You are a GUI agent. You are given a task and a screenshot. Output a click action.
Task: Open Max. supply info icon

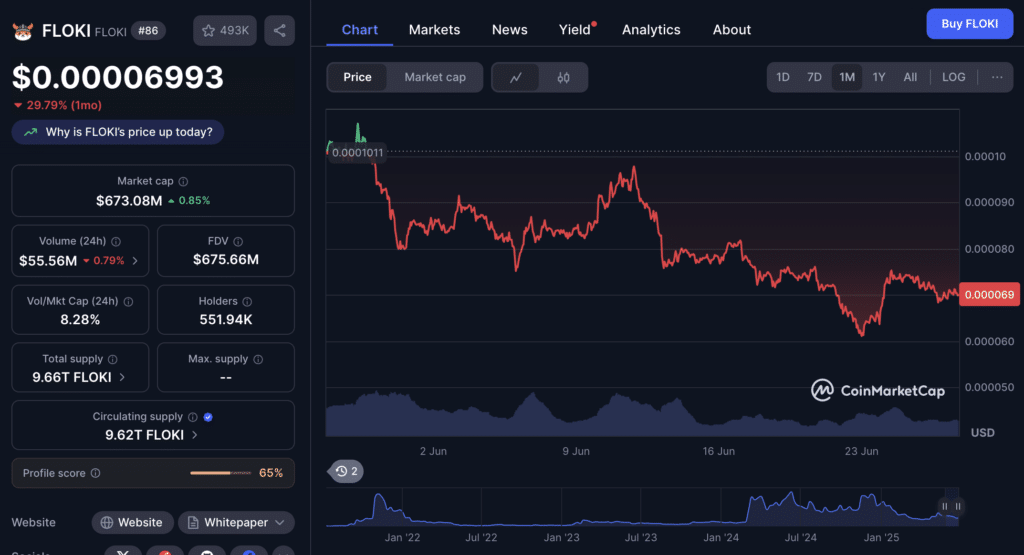click(x=258, y=359)
